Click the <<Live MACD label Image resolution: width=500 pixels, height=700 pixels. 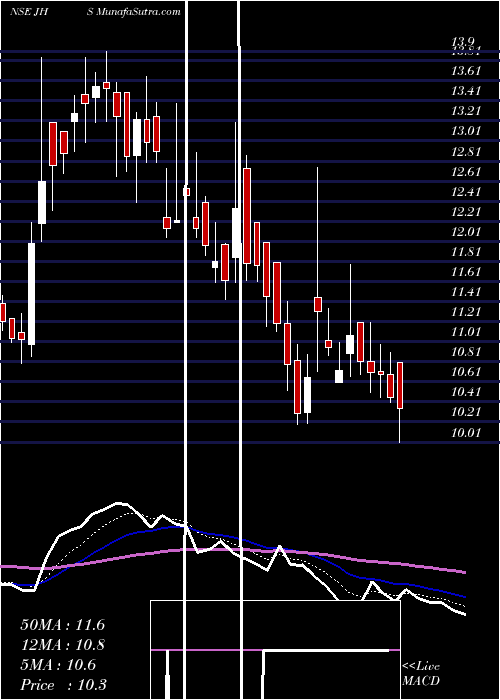[421, 674]
